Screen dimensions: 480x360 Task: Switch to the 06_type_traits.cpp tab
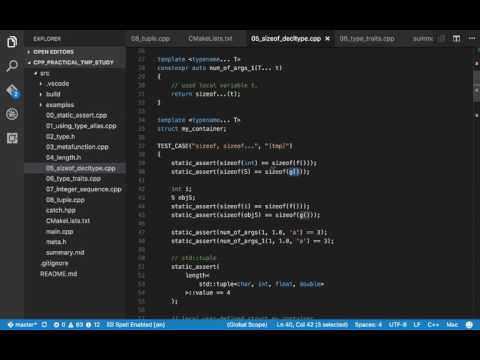367,39
